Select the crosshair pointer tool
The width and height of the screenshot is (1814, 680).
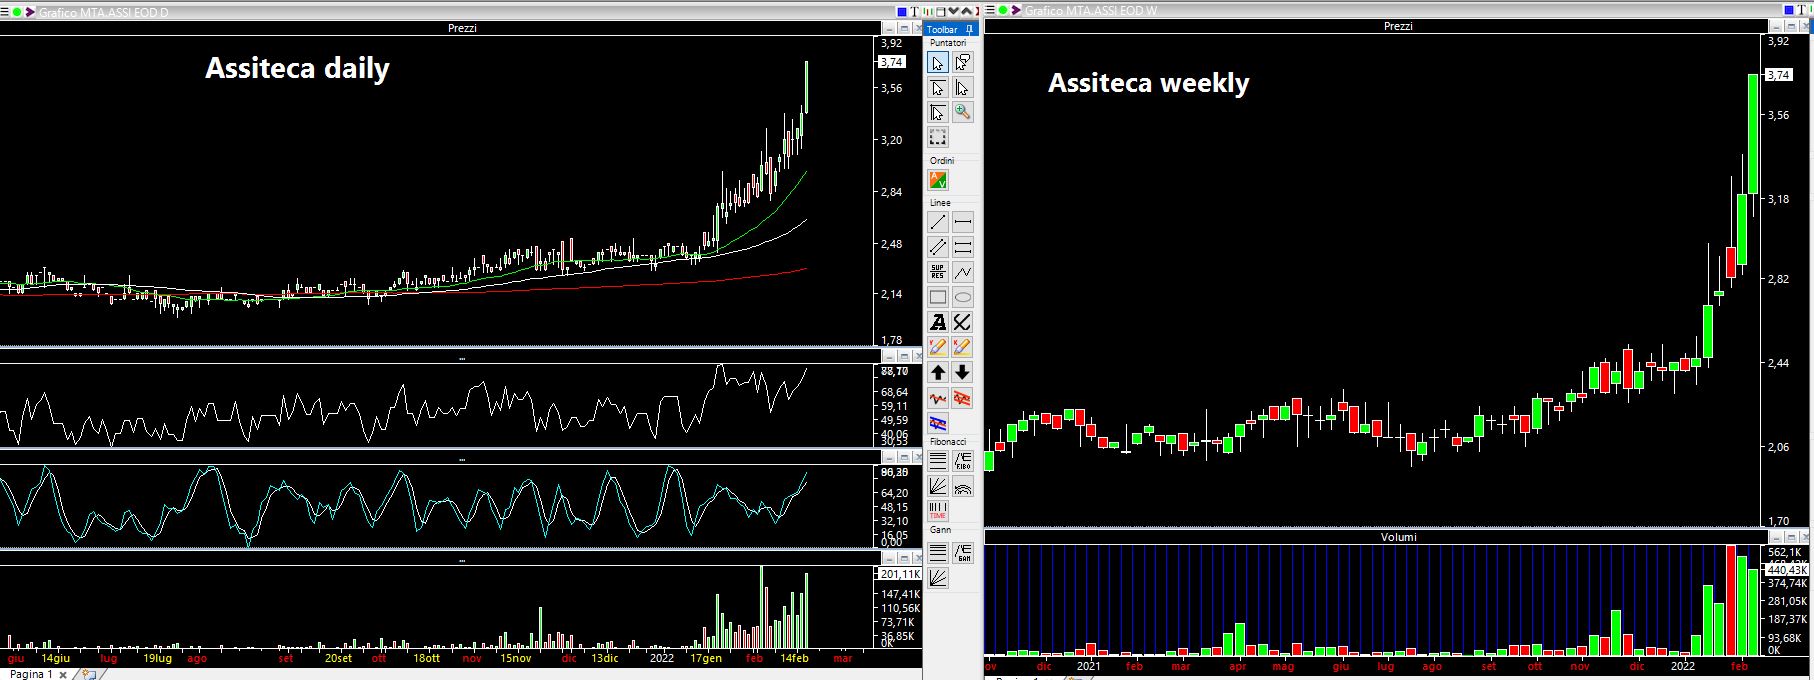(937, 113)
